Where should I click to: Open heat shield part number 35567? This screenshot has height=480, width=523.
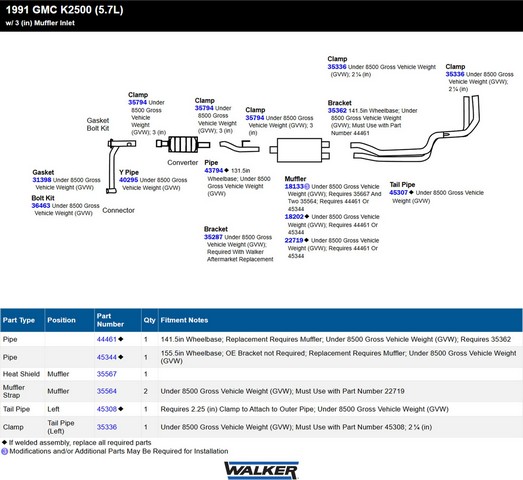point(107,374)
